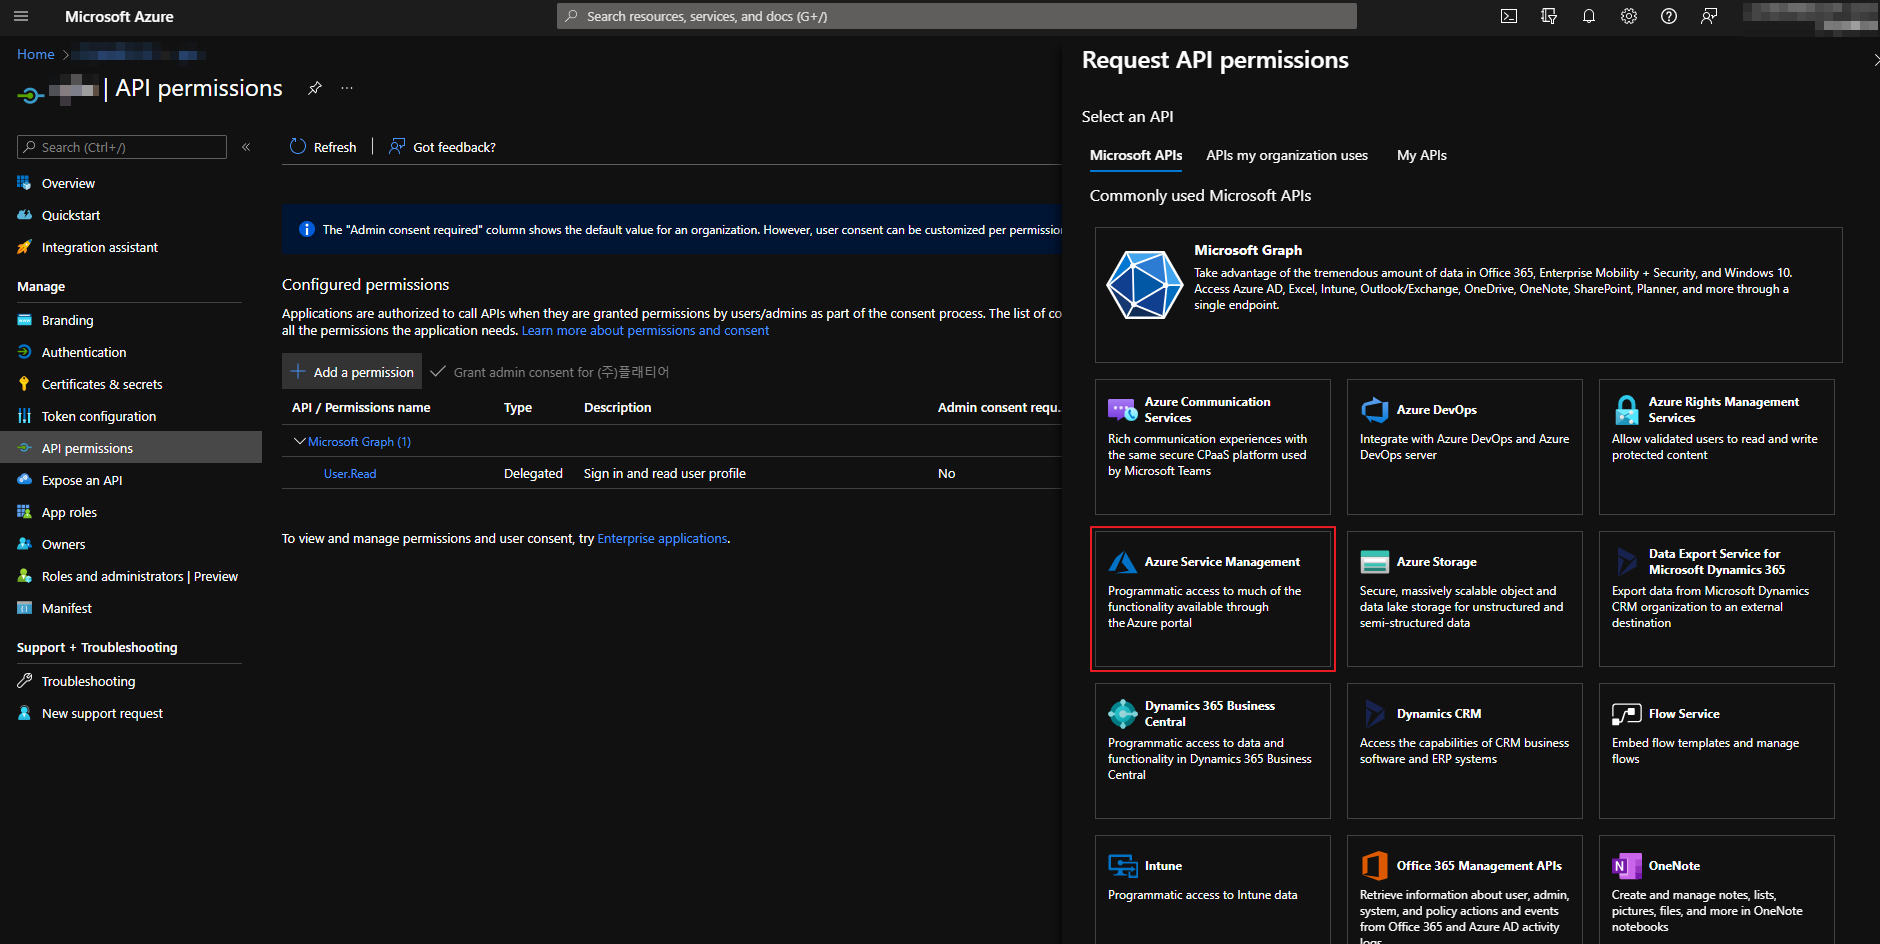The image size is (1880, 944).
Task: Open Cloud Shell from the top bar
Action: click(1509, 16)
